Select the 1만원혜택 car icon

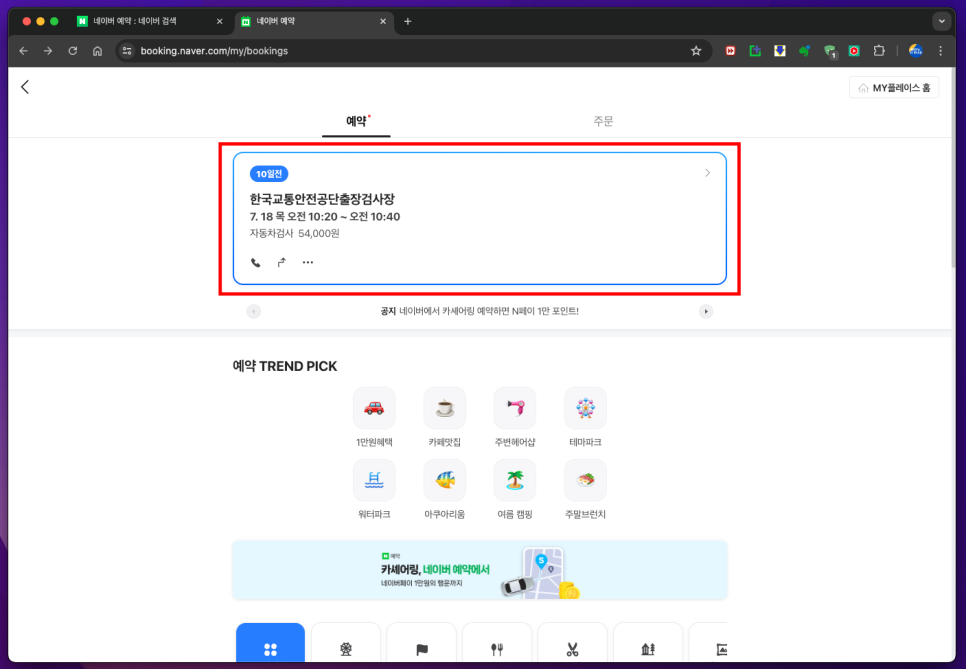point(374,408)
